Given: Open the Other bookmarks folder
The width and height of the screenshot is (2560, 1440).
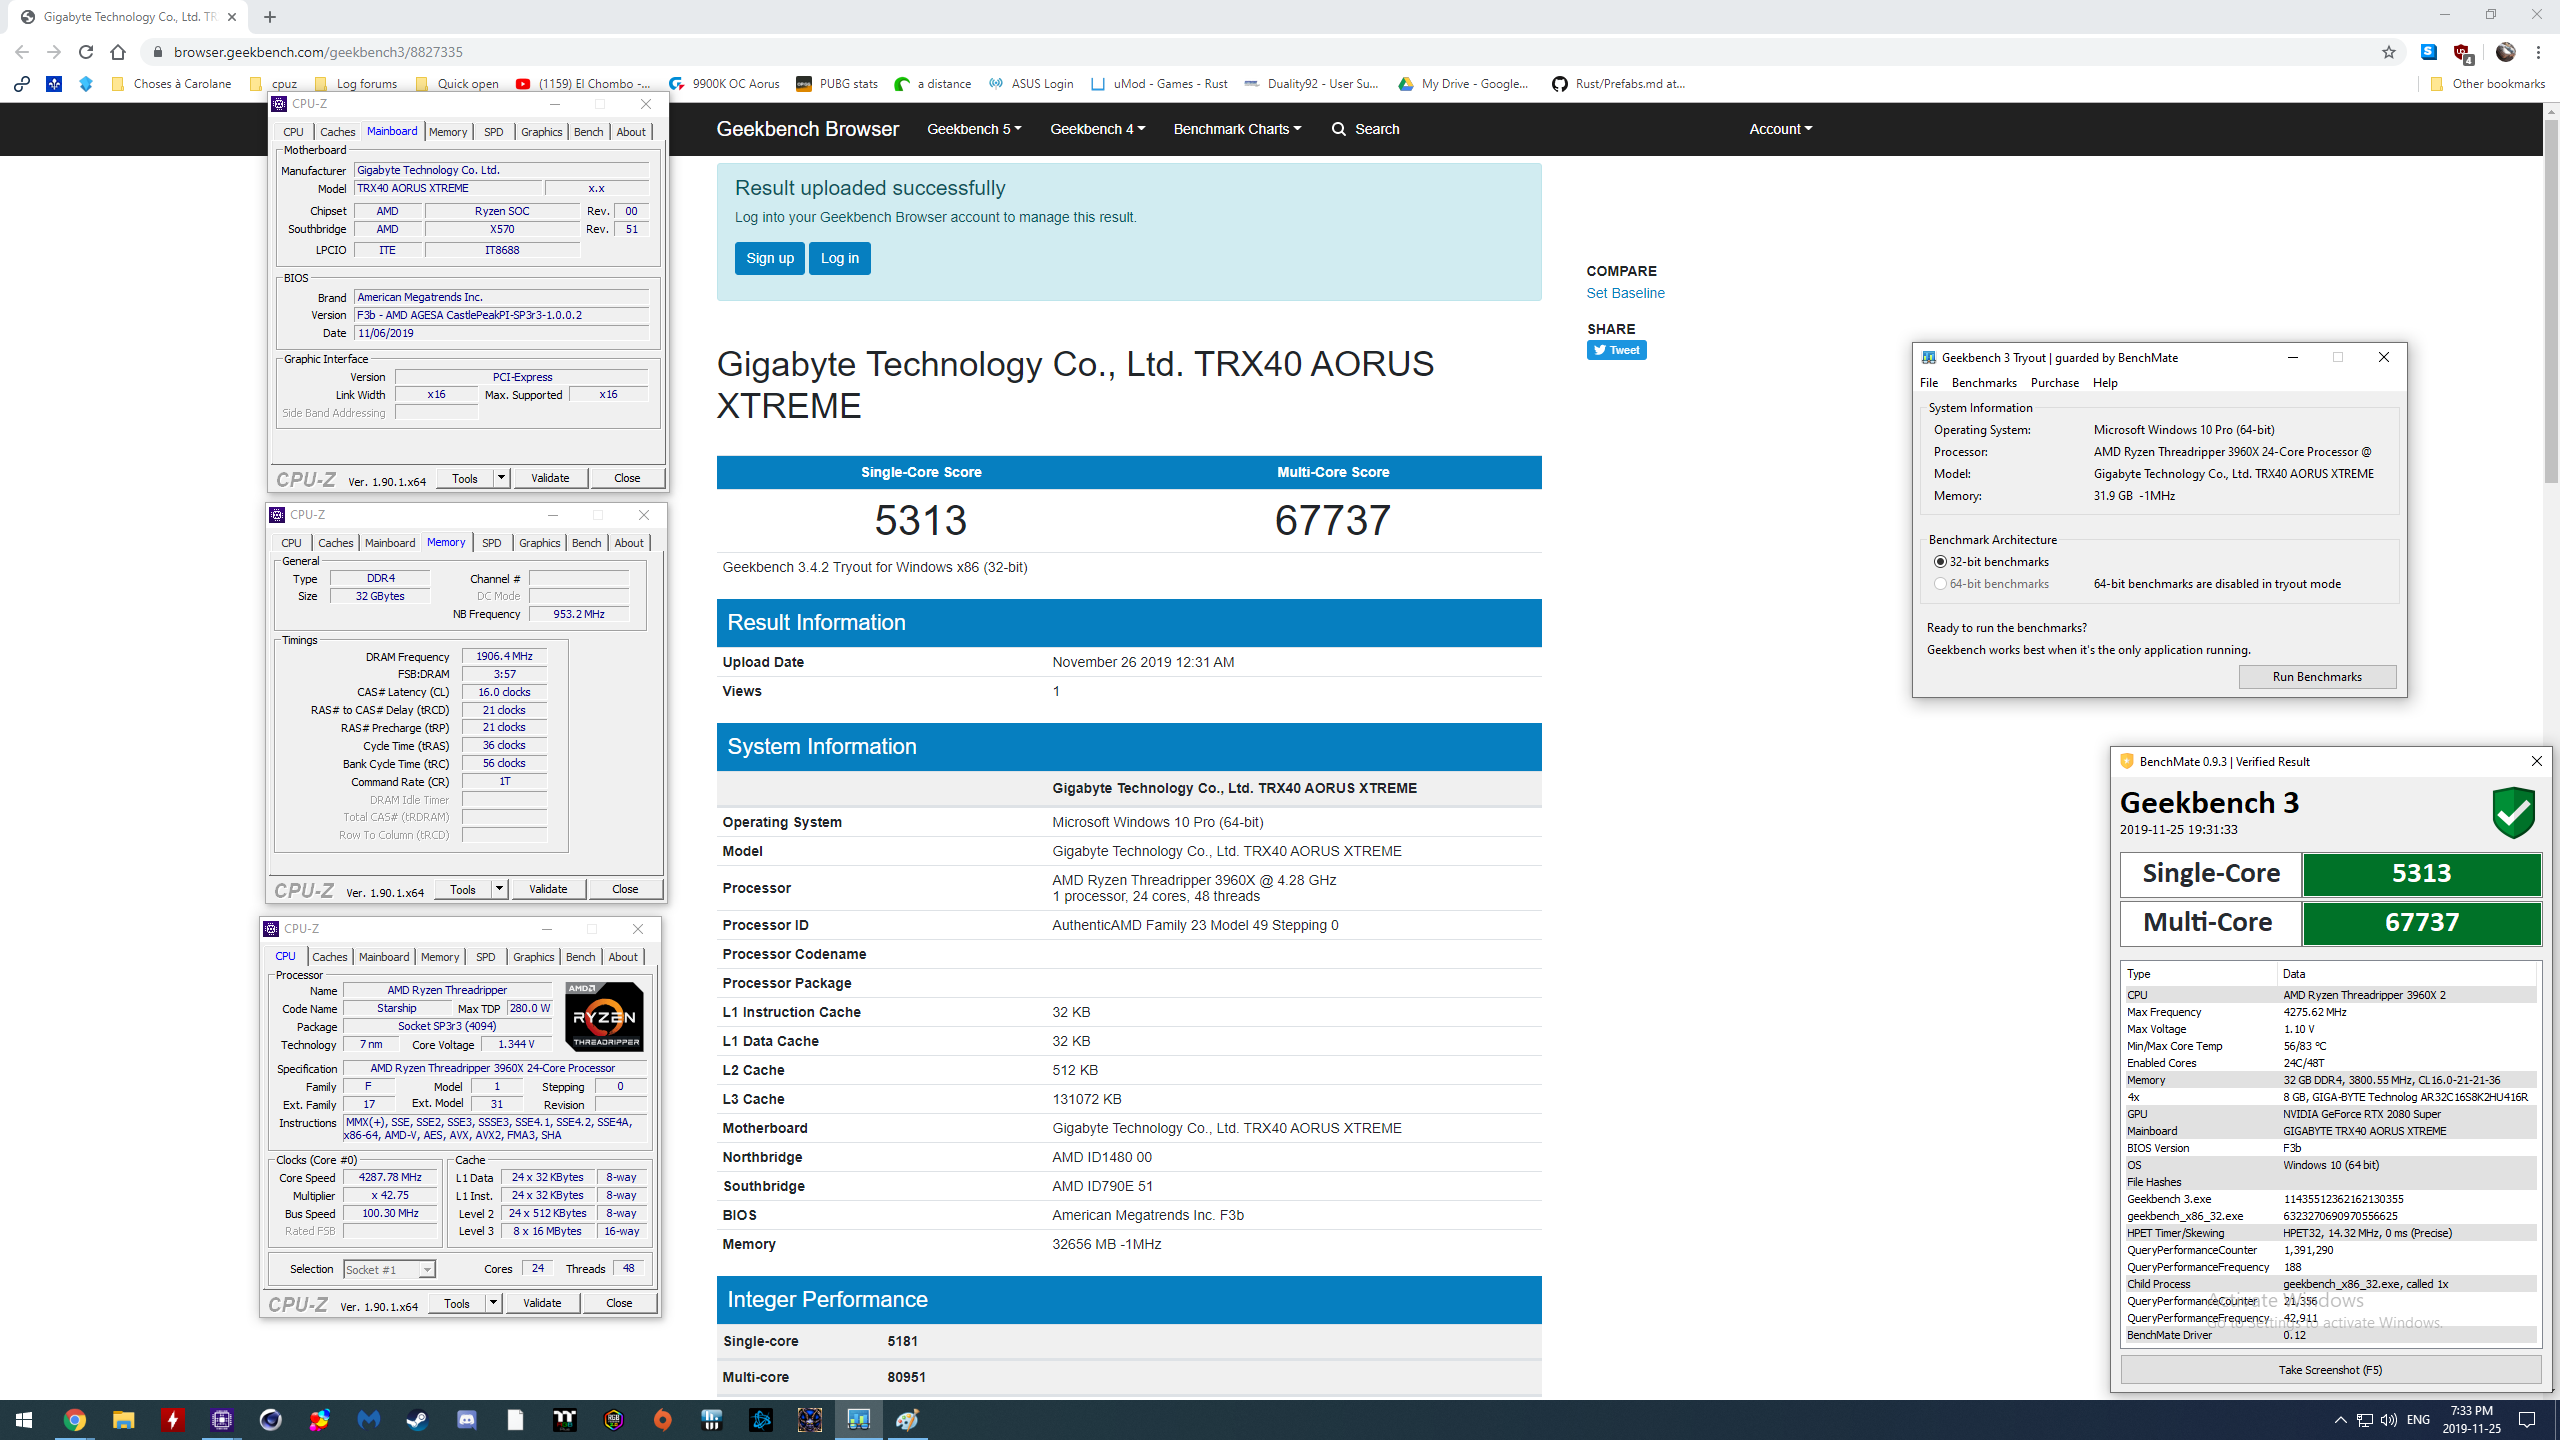Looking at the screenshot, I should (x=2487, y=84).
